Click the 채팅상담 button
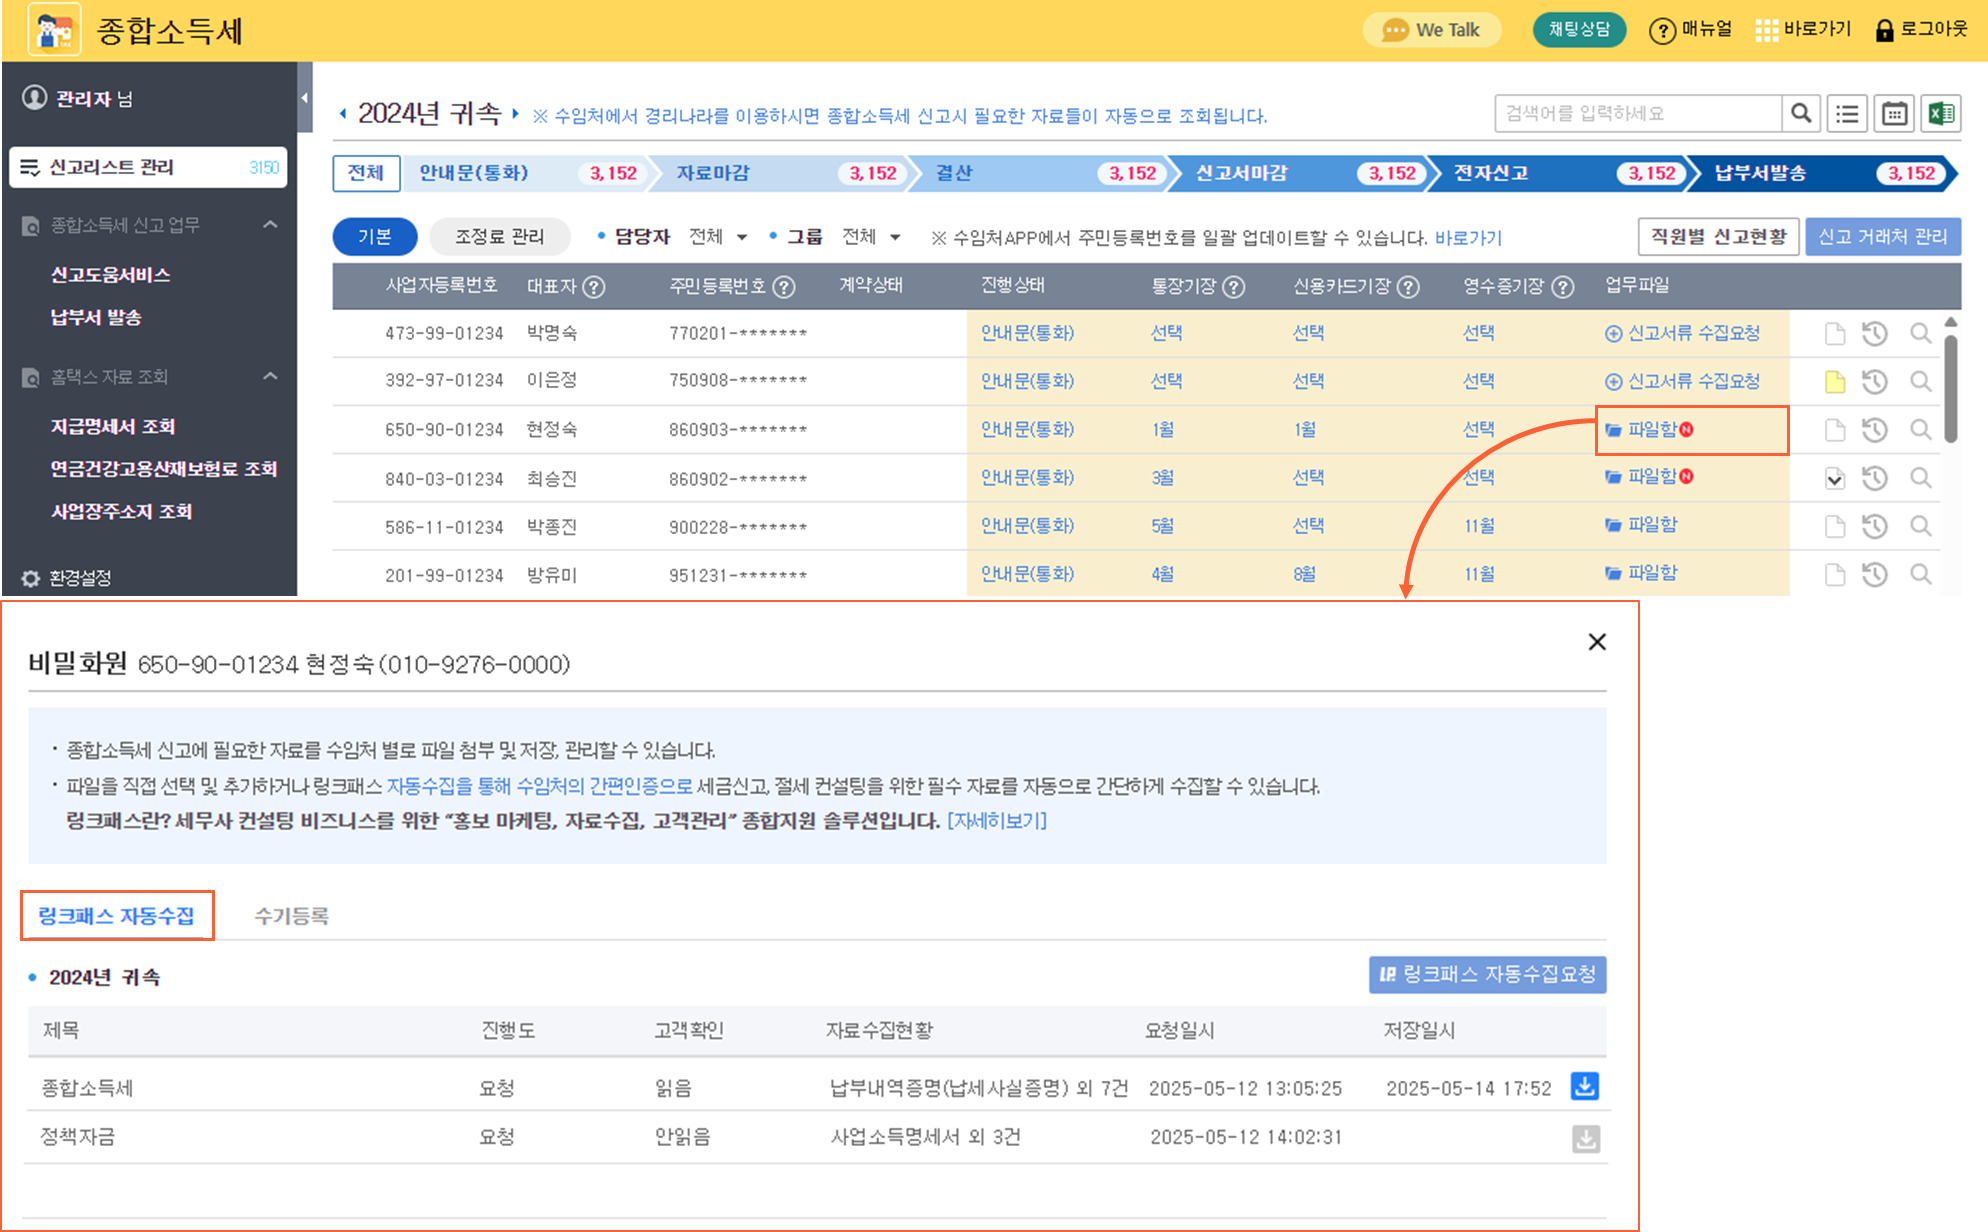 point(1580,30)
